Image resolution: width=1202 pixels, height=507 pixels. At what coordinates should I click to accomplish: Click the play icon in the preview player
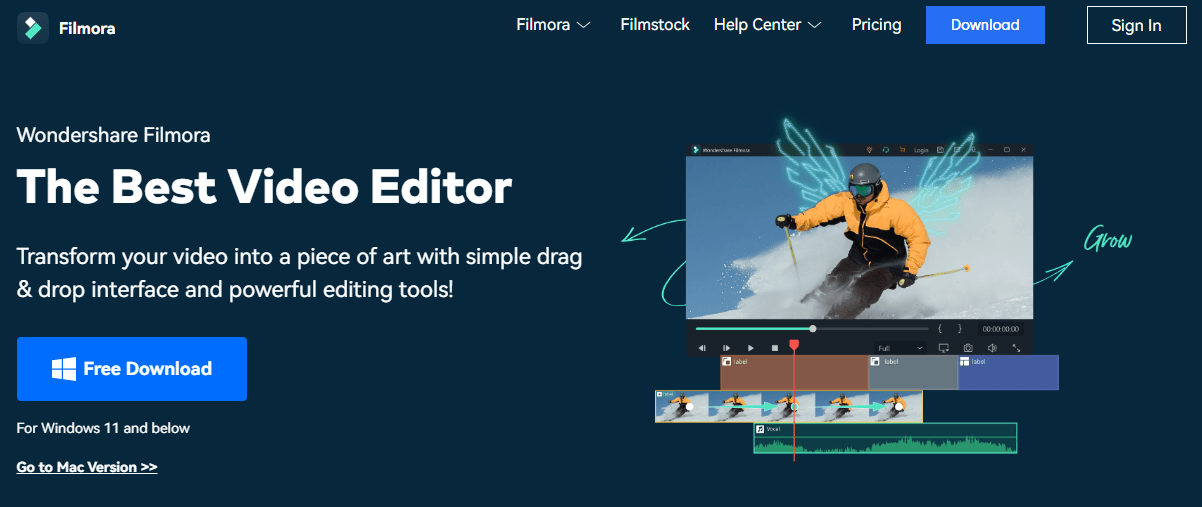751,348
